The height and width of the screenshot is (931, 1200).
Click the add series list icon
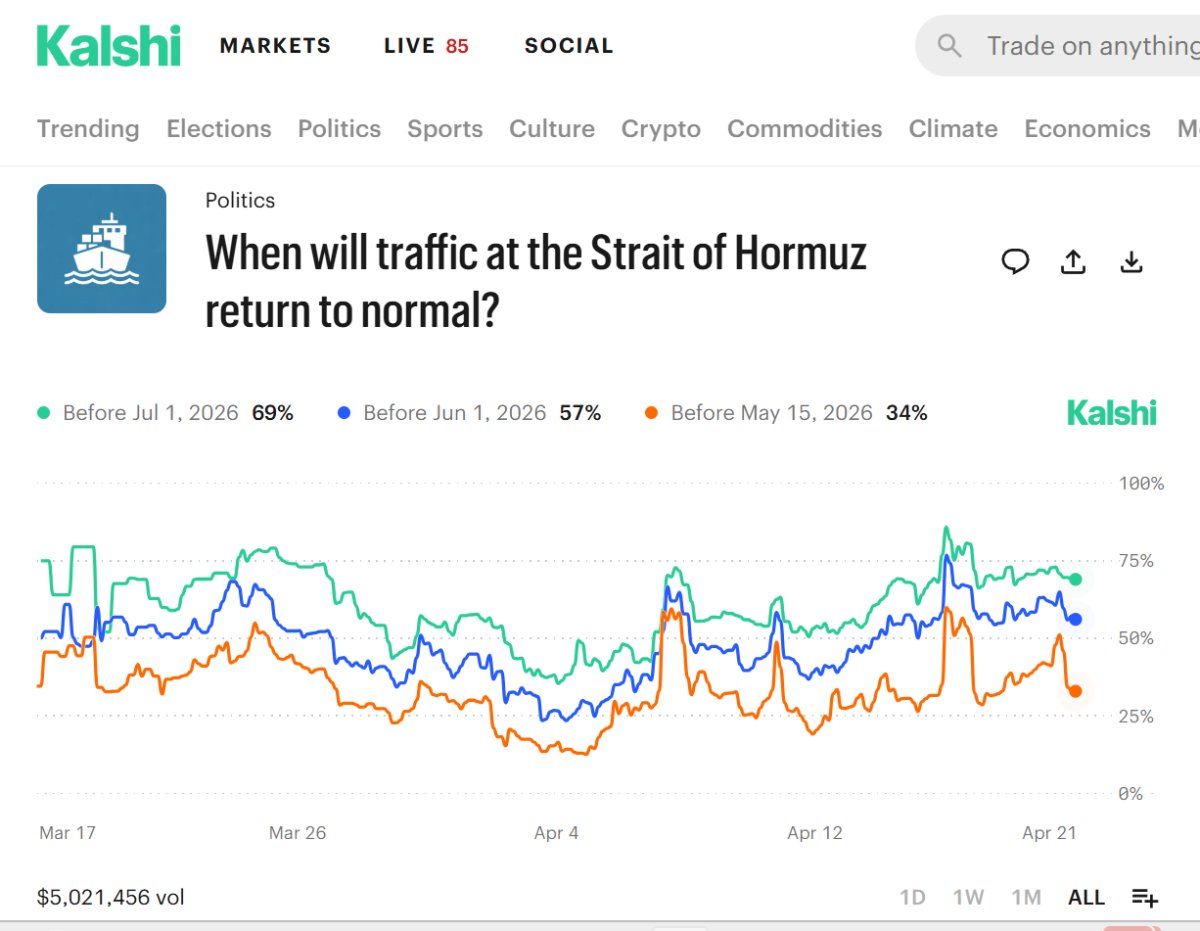1145,897
